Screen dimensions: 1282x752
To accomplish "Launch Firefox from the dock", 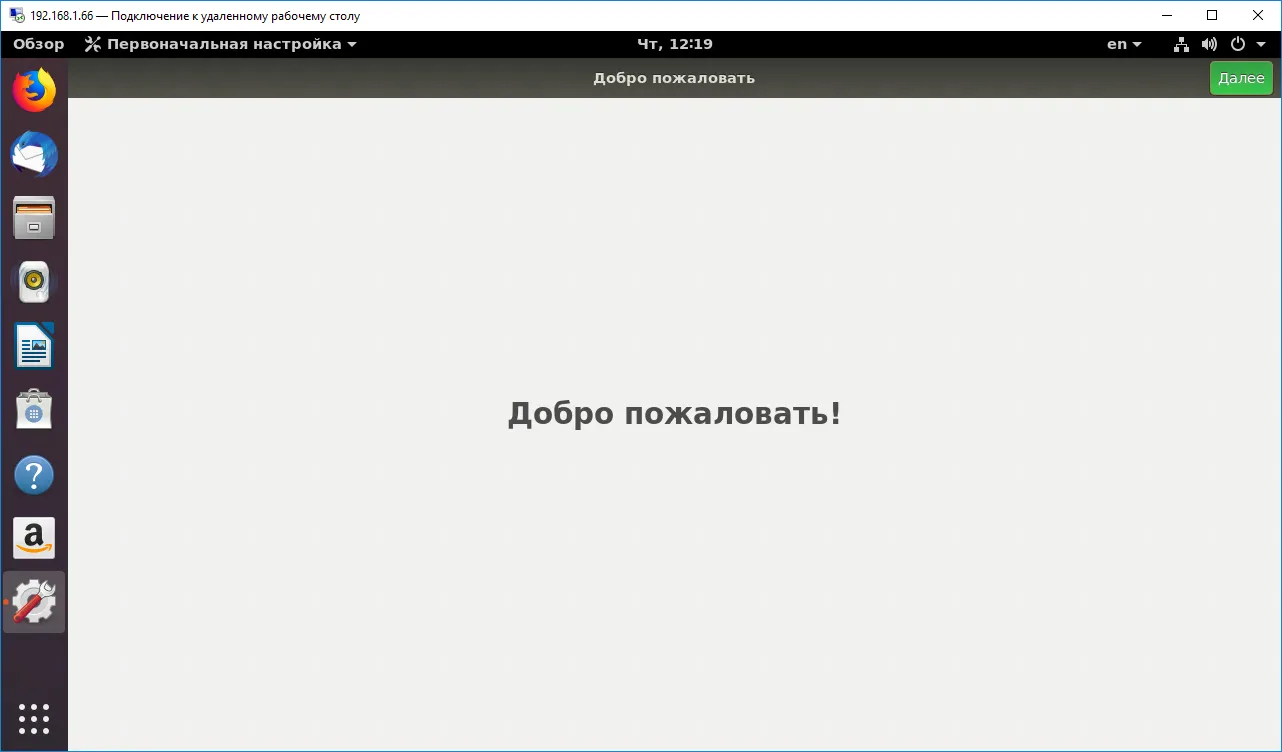I will tap(34, 91).
